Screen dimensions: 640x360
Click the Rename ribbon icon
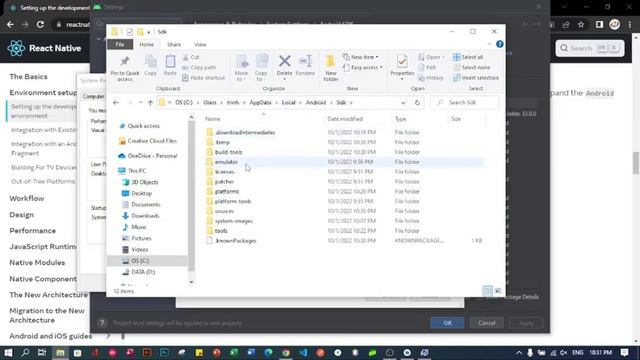pos(305,65)
